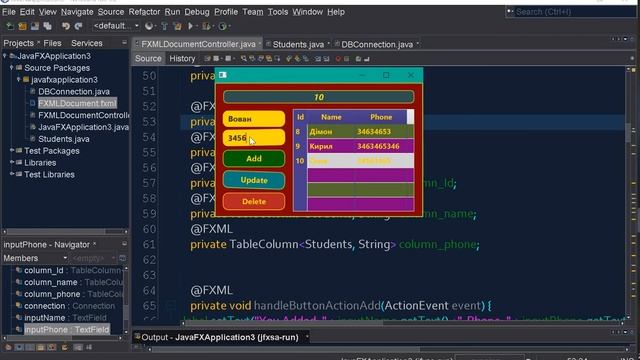Image resolution: width=640 pixels, height=360 pixels.
Task: Select Students.java in project tree
Action: [x=64, y=139]
